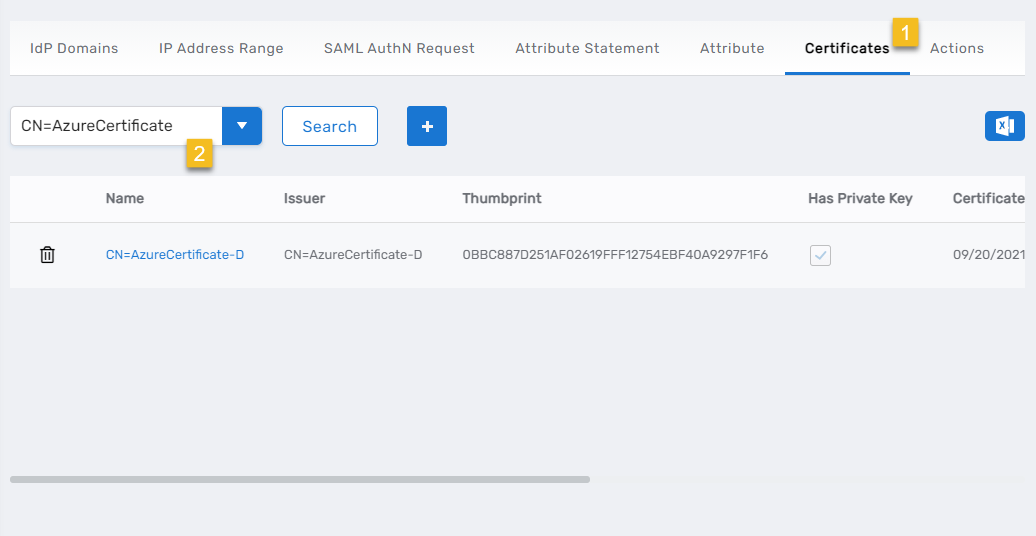Click the Has Private Key column header
Viewport: 1036px width, 536px height.
[x=860, y=198]
